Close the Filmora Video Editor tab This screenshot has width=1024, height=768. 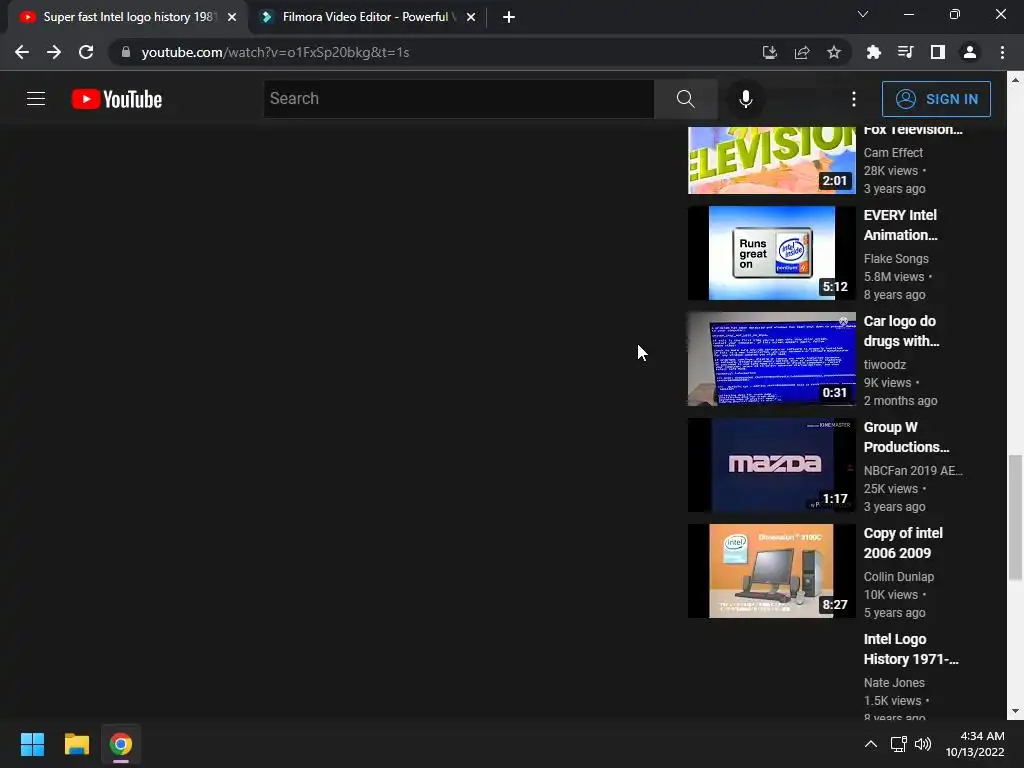pyautogui.click(x=471, y=17)
